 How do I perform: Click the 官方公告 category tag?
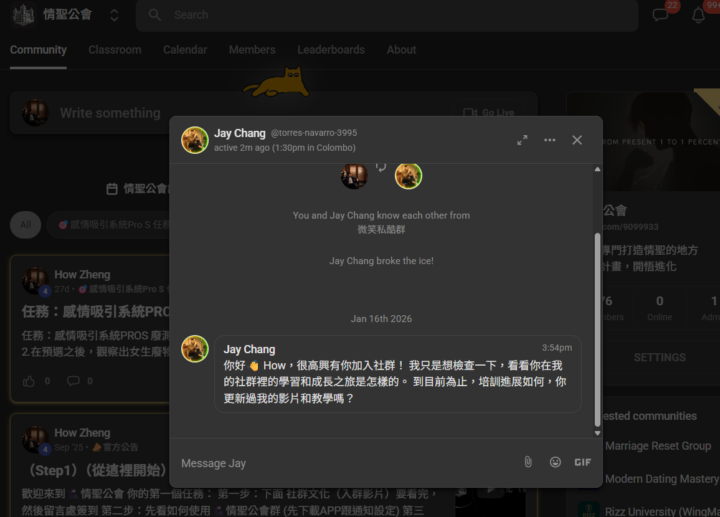(115, 447)
